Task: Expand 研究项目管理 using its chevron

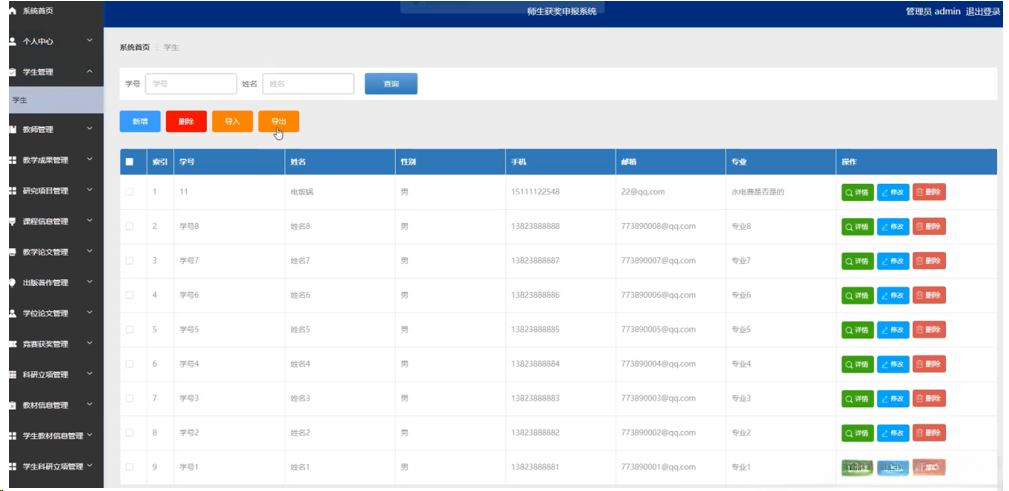Action: click(89, 190)
